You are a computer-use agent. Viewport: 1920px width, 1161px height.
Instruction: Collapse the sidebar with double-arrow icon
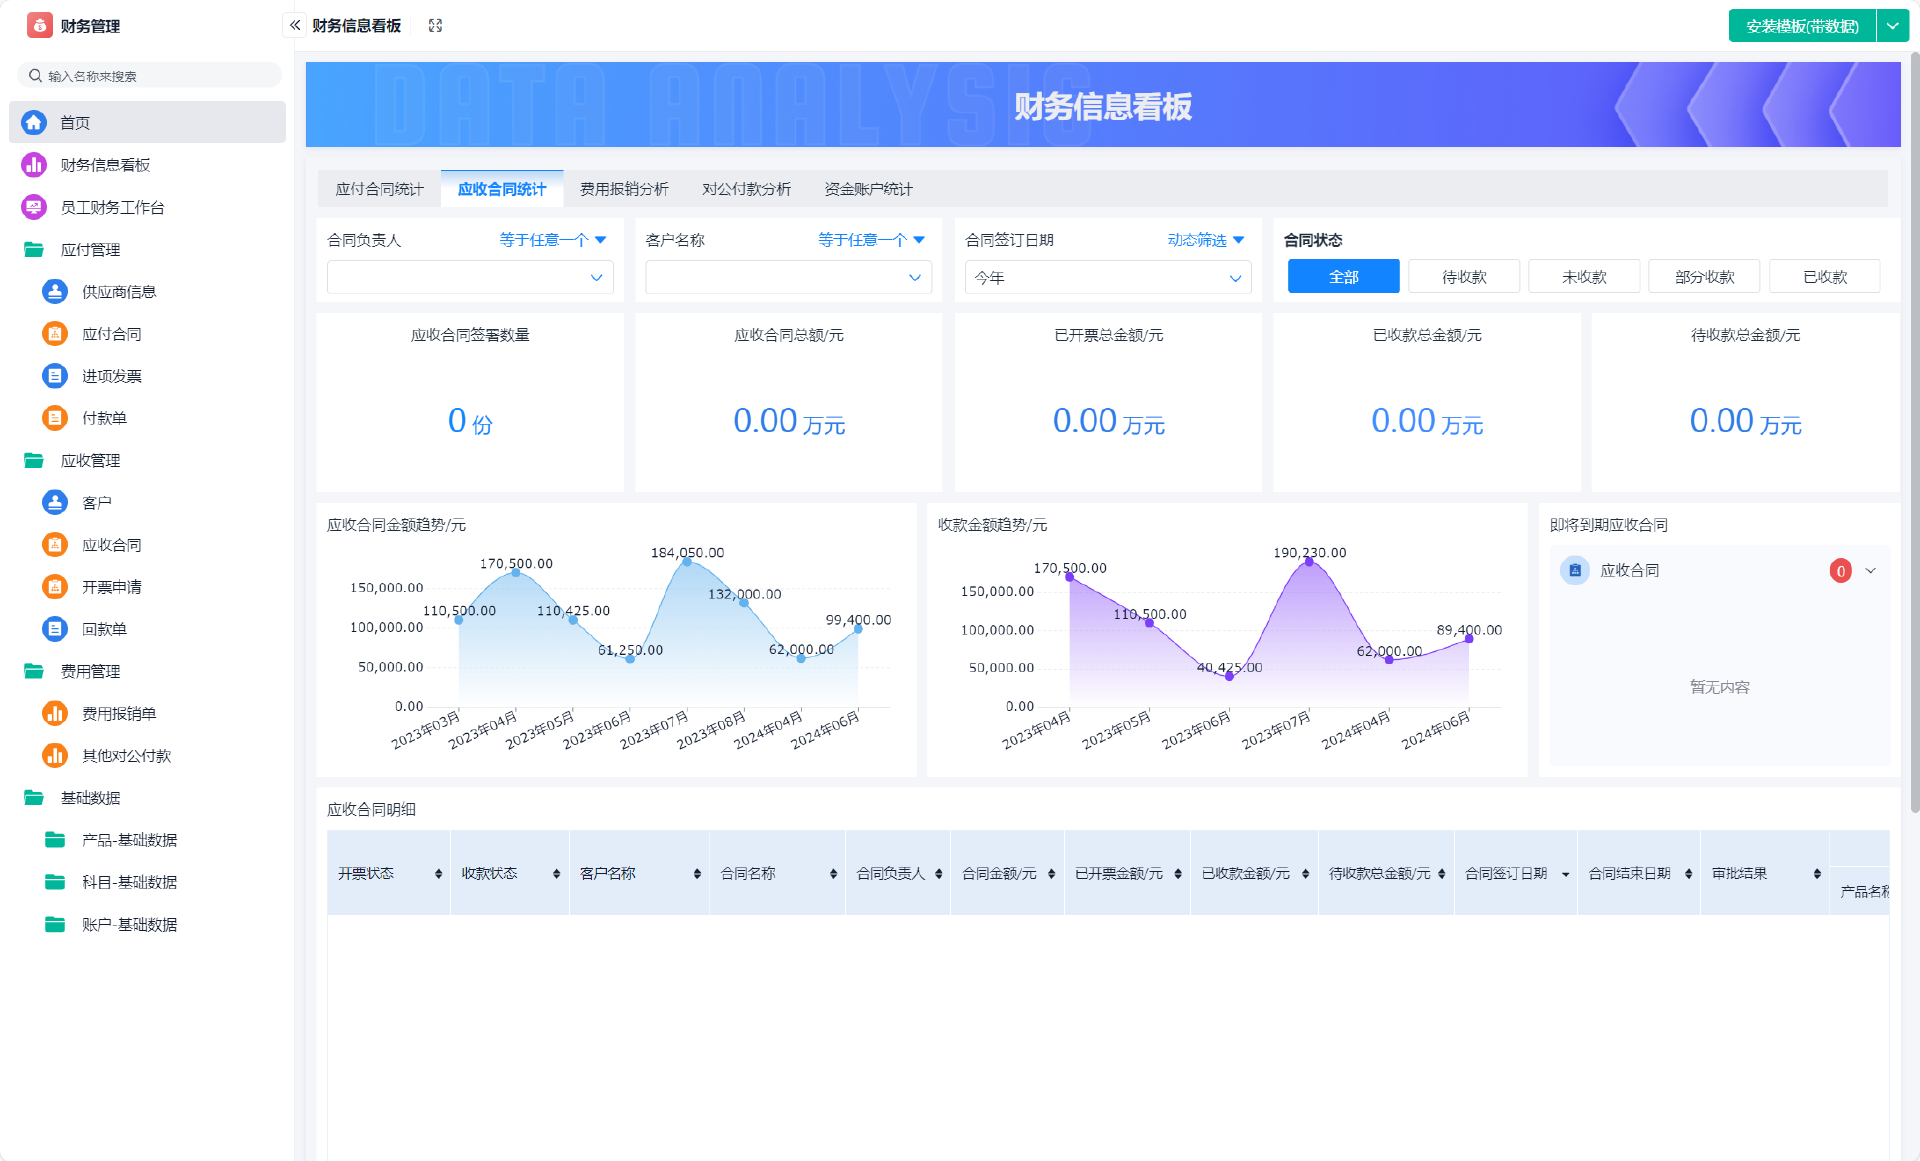[x=295, y=25]
